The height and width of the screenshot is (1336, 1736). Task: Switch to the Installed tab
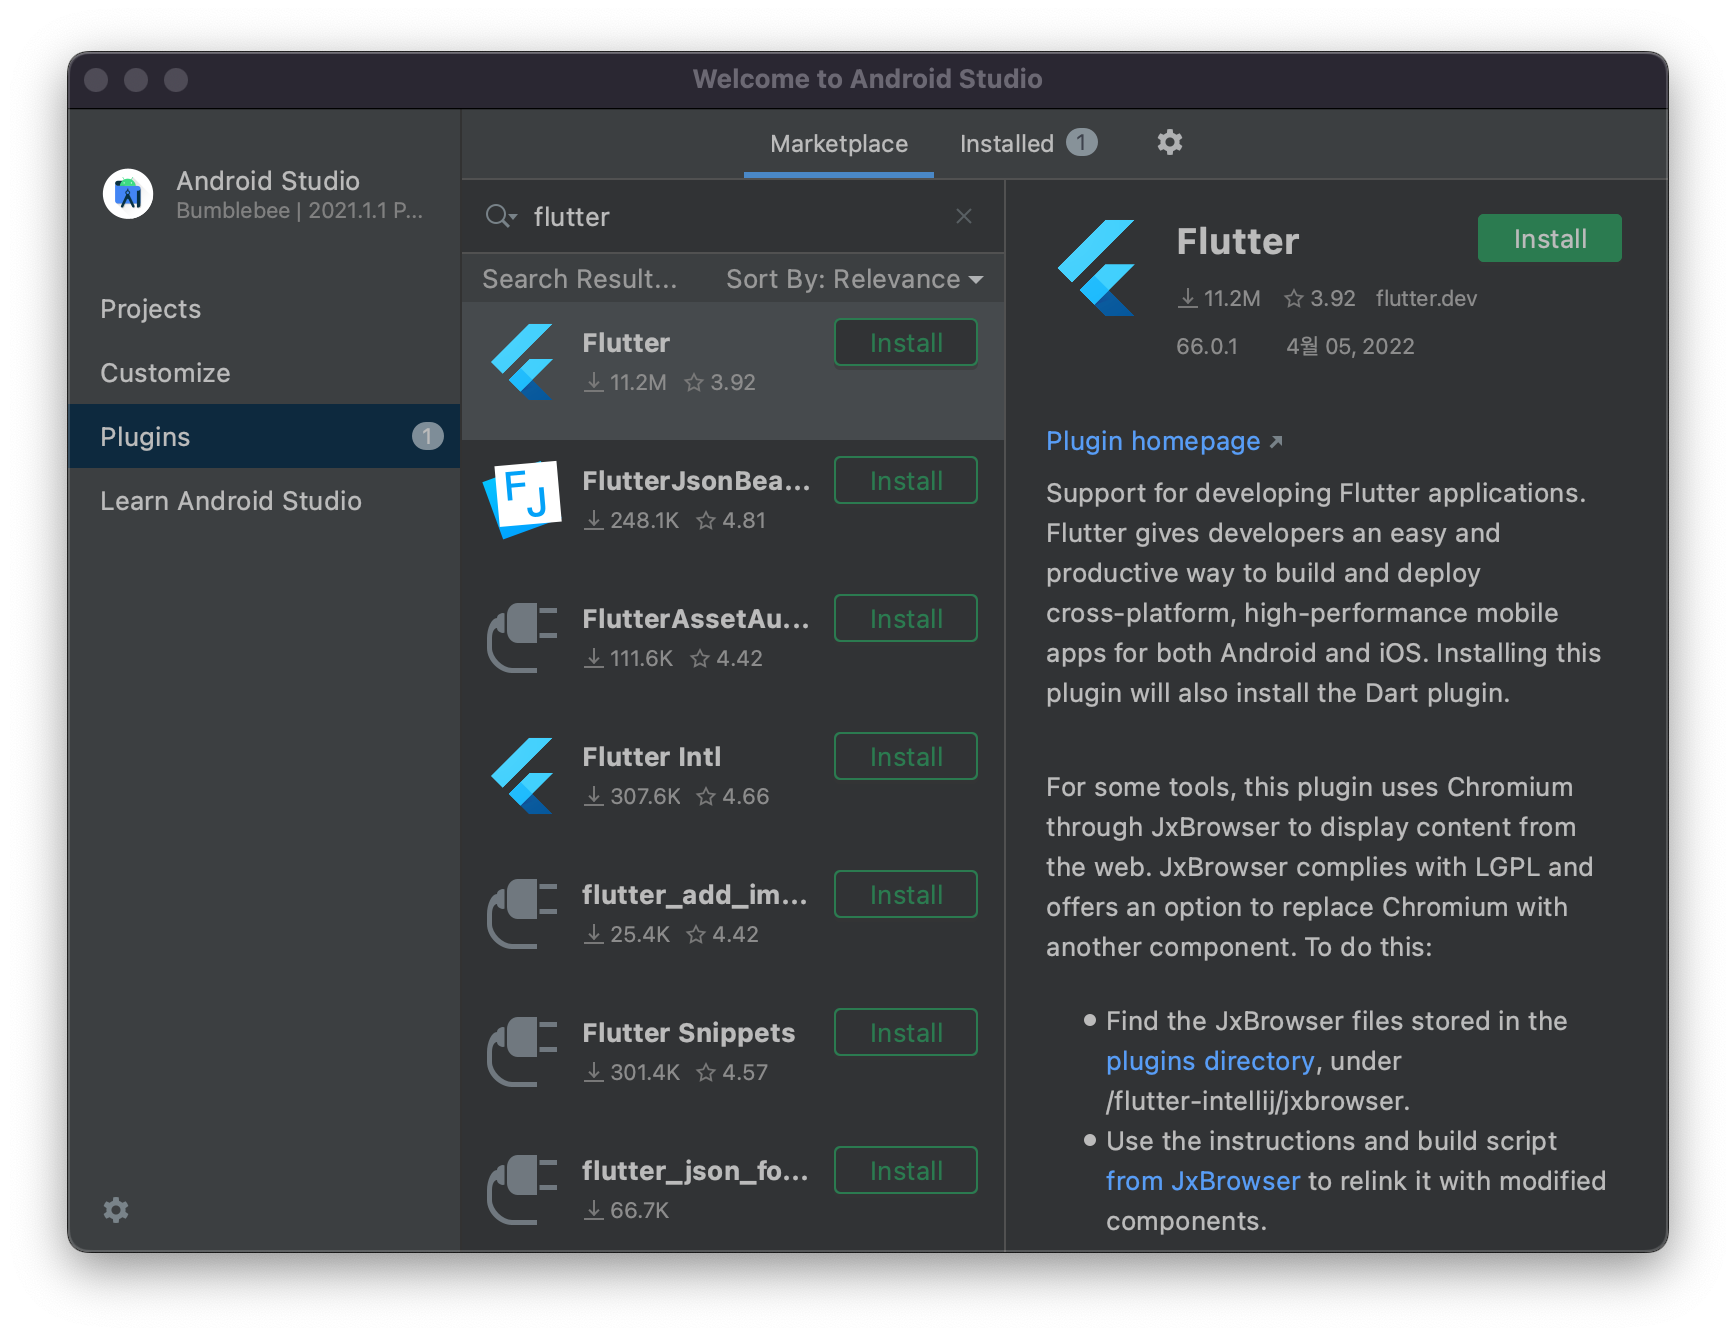1007,144
